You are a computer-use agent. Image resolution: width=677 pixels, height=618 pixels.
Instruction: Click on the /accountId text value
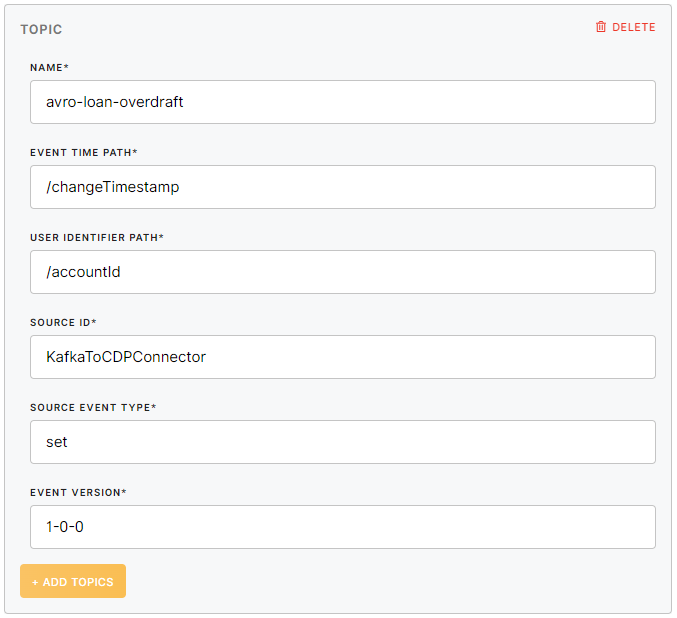coord(83,272)
